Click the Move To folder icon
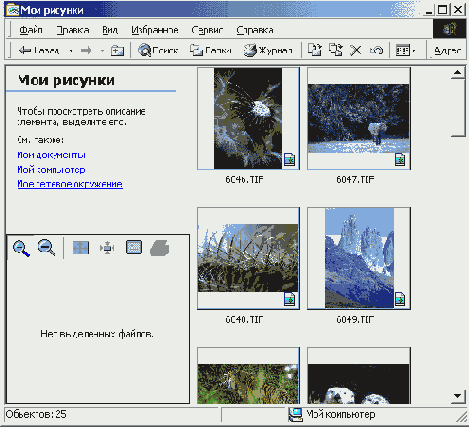The height and width of the screenshot is (427, 469). point(314,50)
